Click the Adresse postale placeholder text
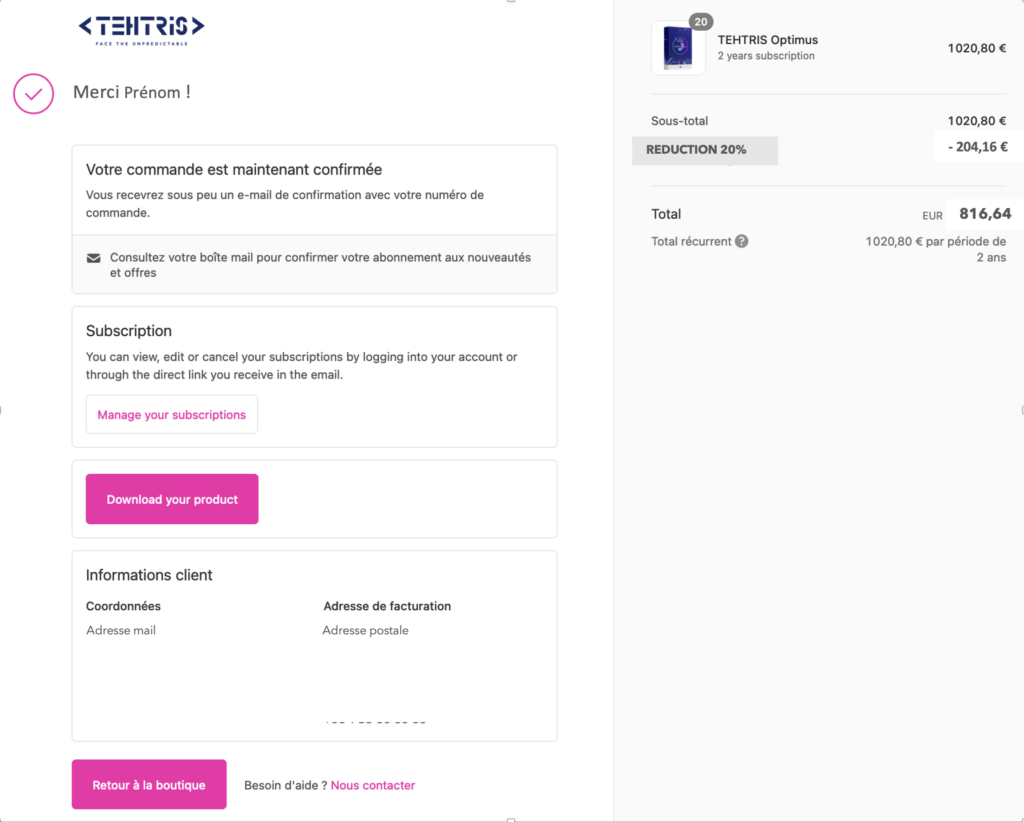1024x822 pixels. [365, 630]
